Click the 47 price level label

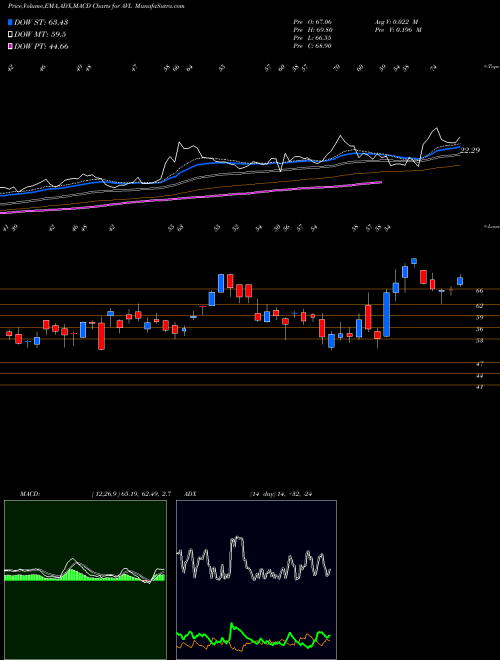coord(479,364)
